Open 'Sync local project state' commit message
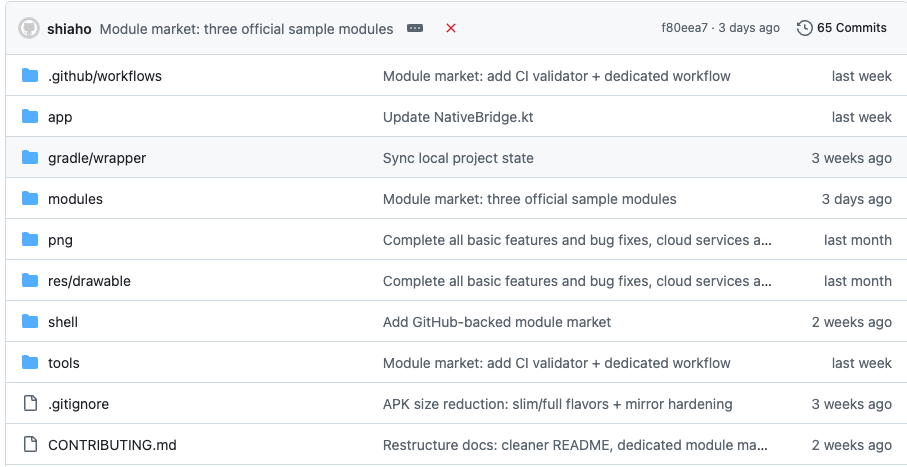Viewport: 907px width, 467px height. (458, 158)
